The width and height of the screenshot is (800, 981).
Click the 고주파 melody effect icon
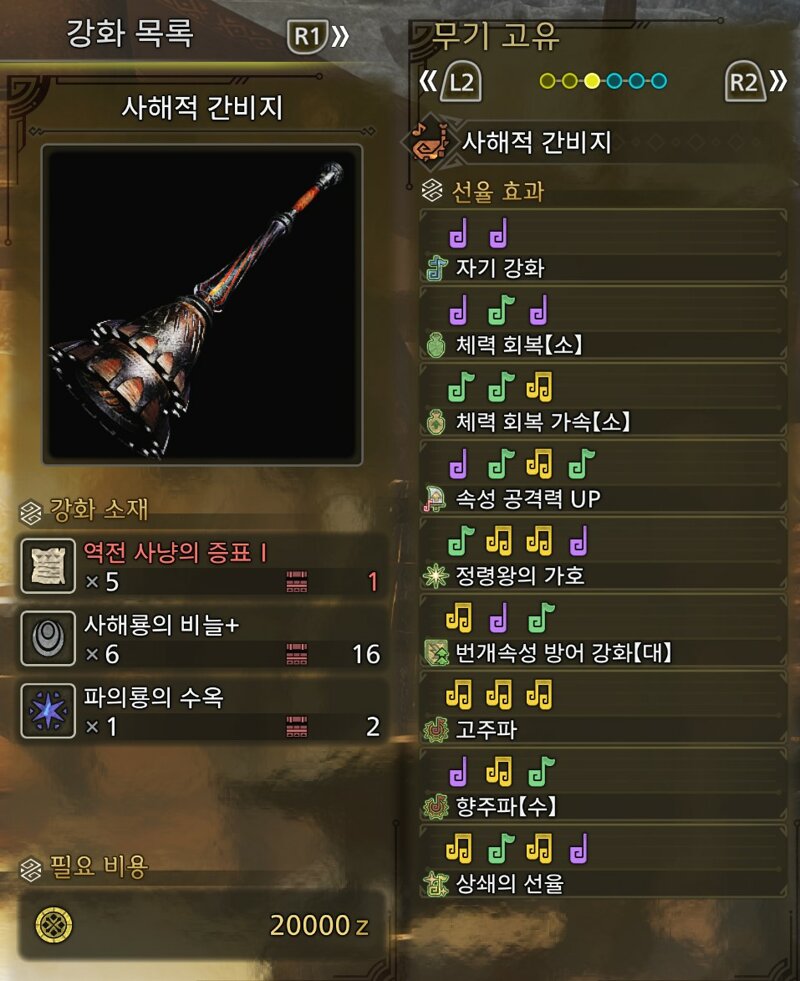coord(436,729)
